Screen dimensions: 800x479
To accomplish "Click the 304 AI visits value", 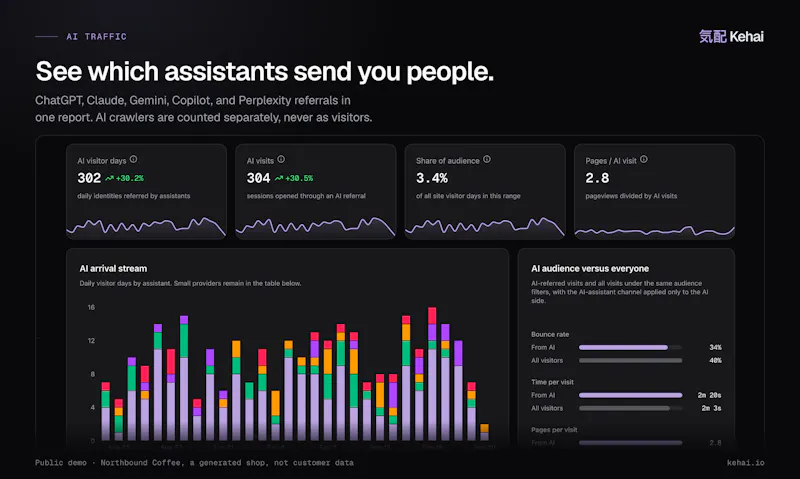I will pyautogui.click(x=258, y=178).
